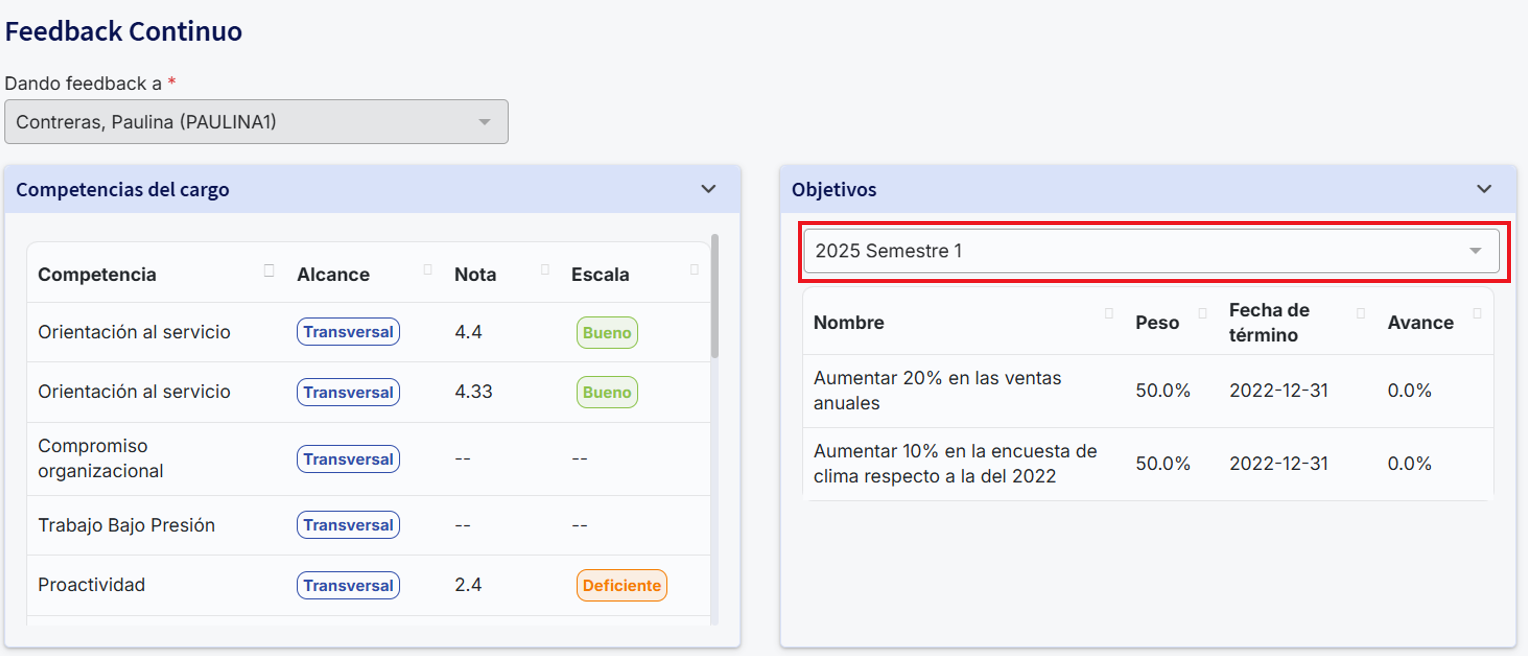Collapse the Competencias del cargo panel
1528x656 pixels.
pyautogui.click(x=708, y=189)
